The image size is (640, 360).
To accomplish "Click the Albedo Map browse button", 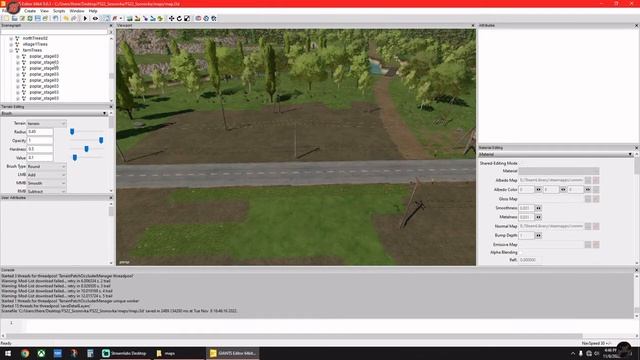I will 588,180.
